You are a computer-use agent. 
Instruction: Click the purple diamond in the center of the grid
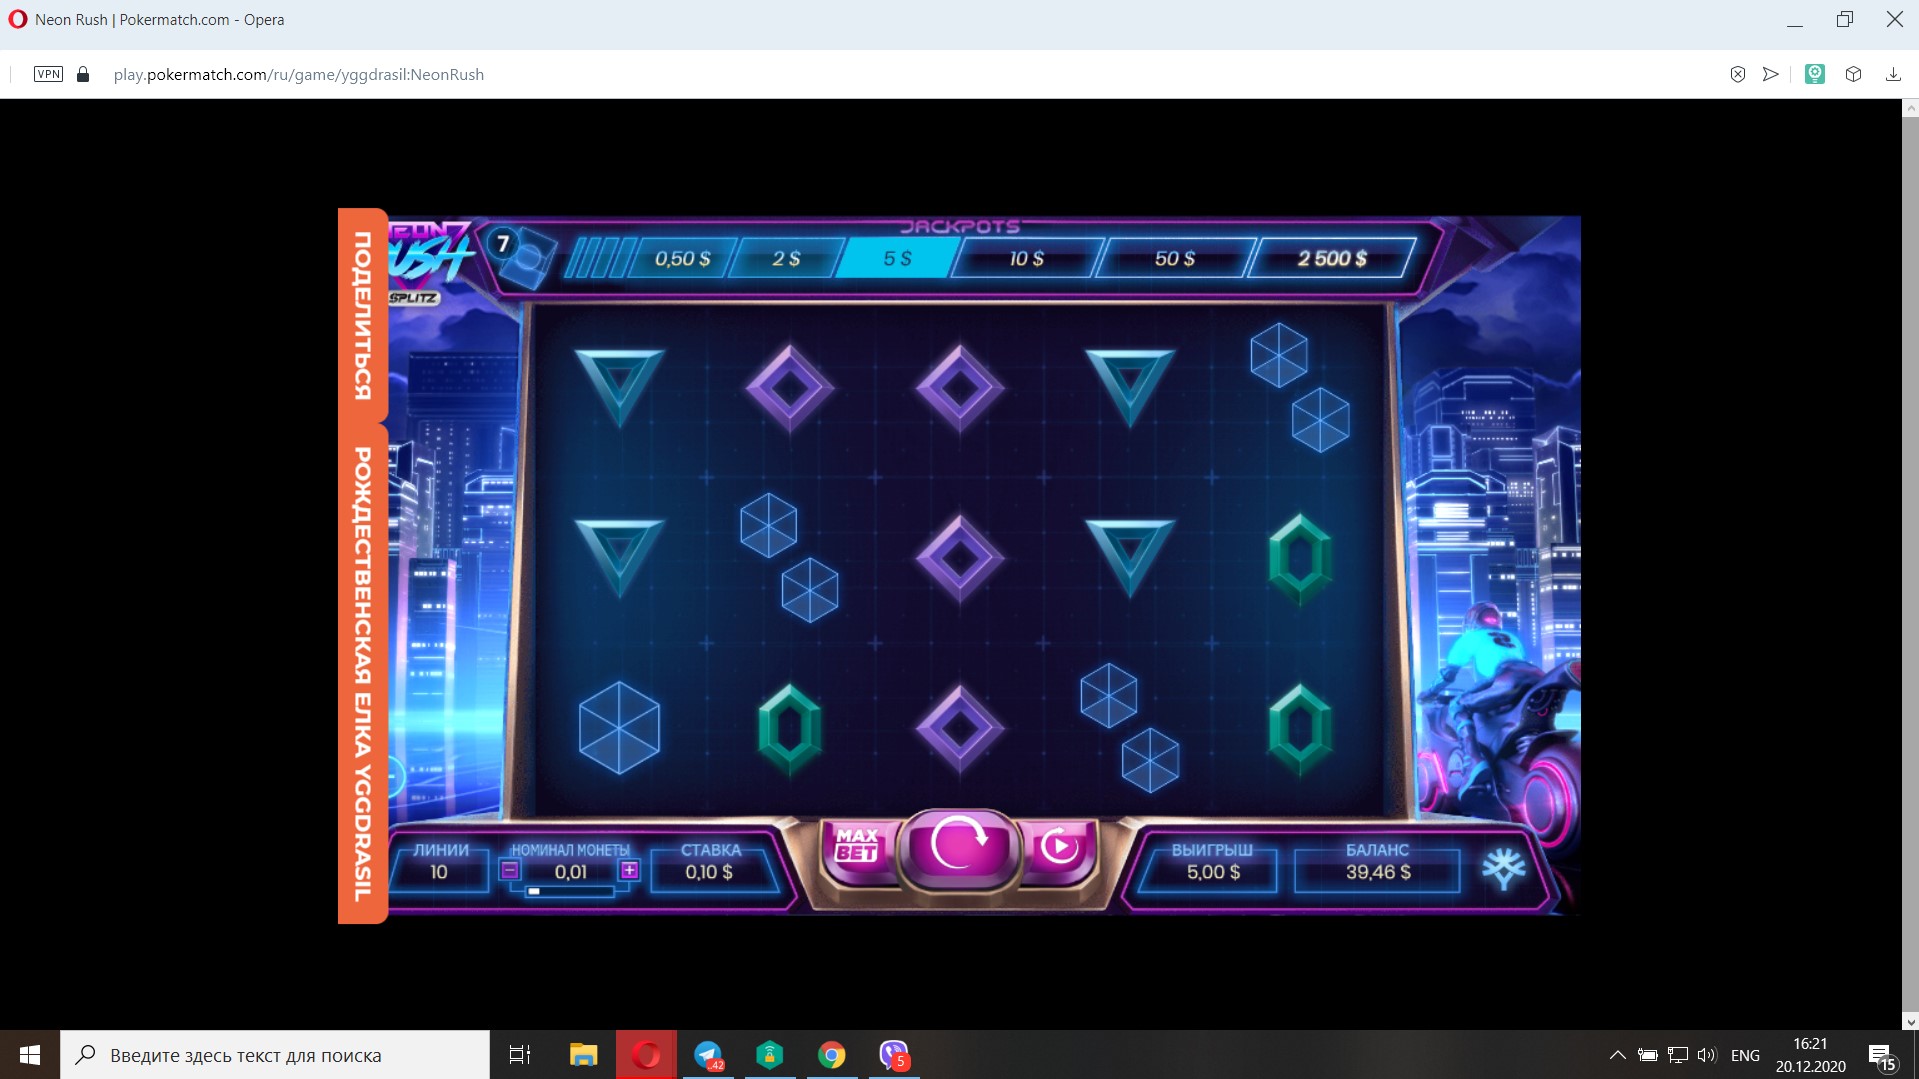pyautogui.click(x=959, y=558)
